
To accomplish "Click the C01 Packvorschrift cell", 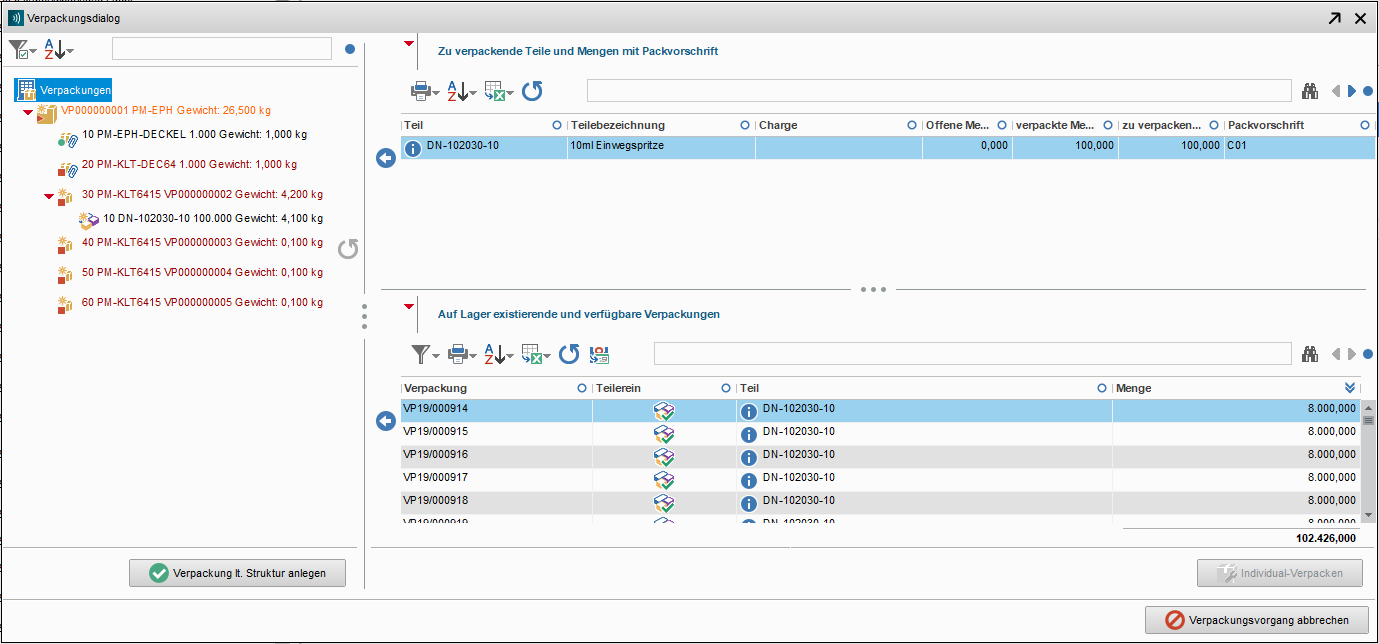I will pyautogui.click(x=1298, y=148).
